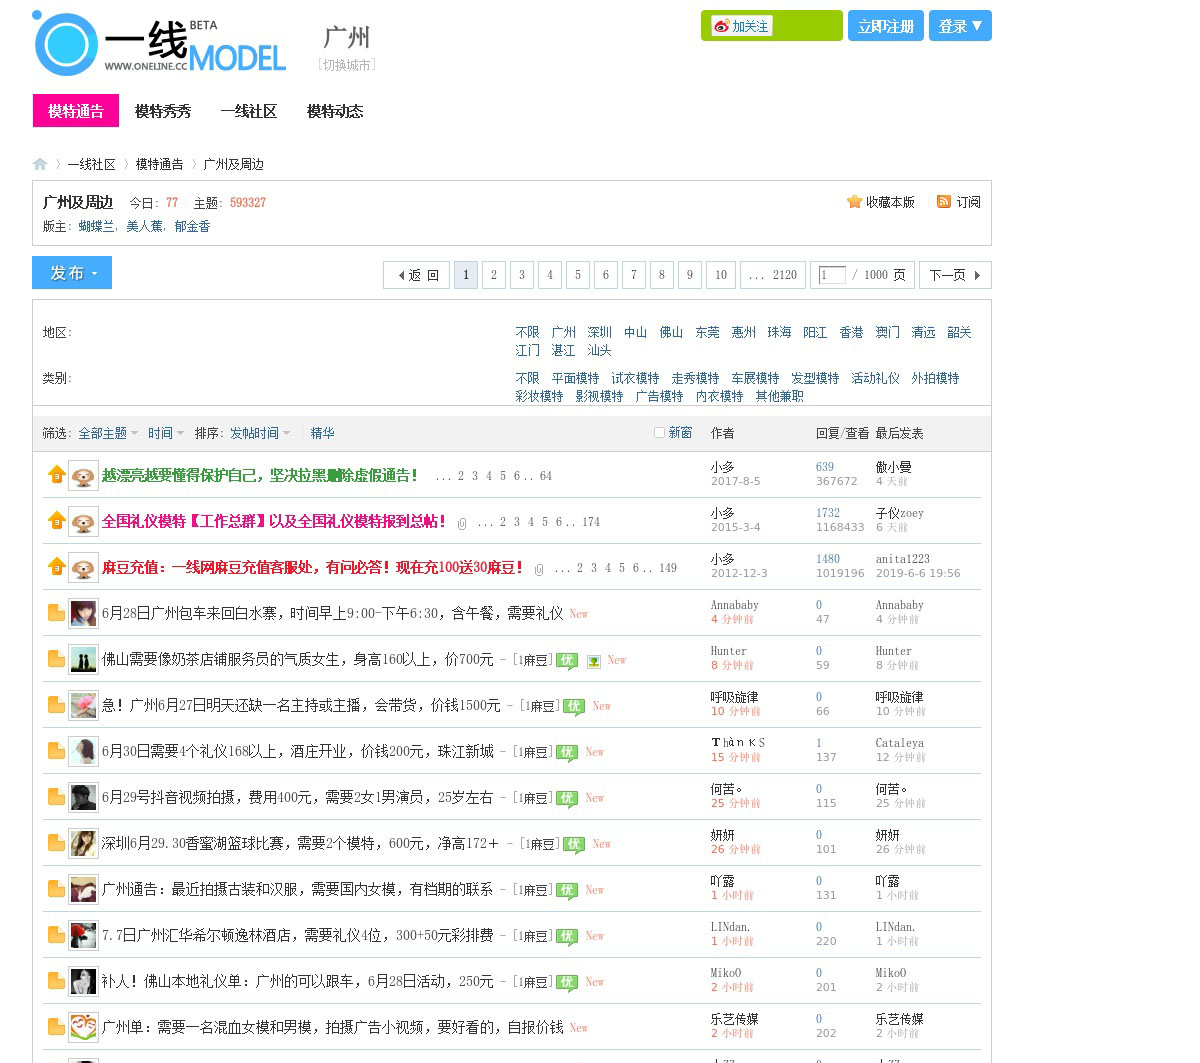
Task: Open avatar thumbnail of the 深圳6月29.30香蜜湖 post
Action: pos(83,843)
